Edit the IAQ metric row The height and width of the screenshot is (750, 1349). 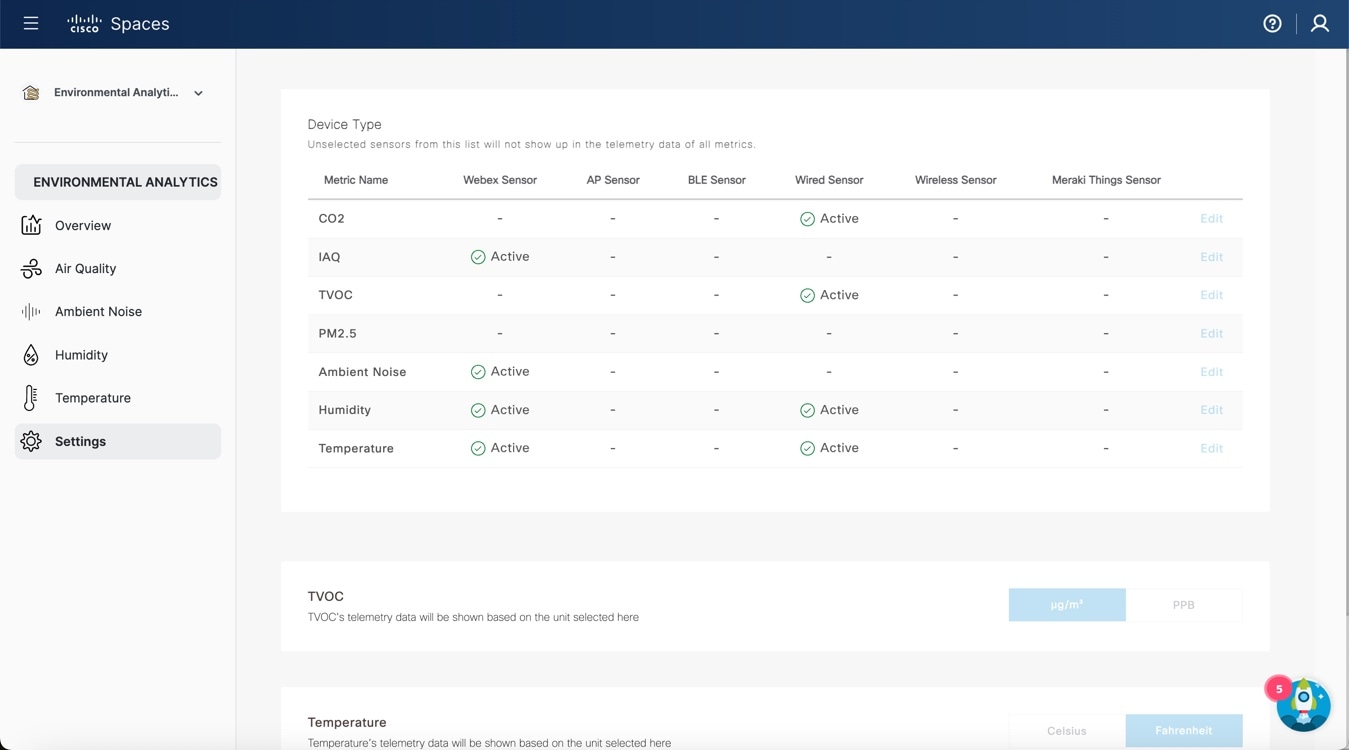click(x=1211, y=257)
